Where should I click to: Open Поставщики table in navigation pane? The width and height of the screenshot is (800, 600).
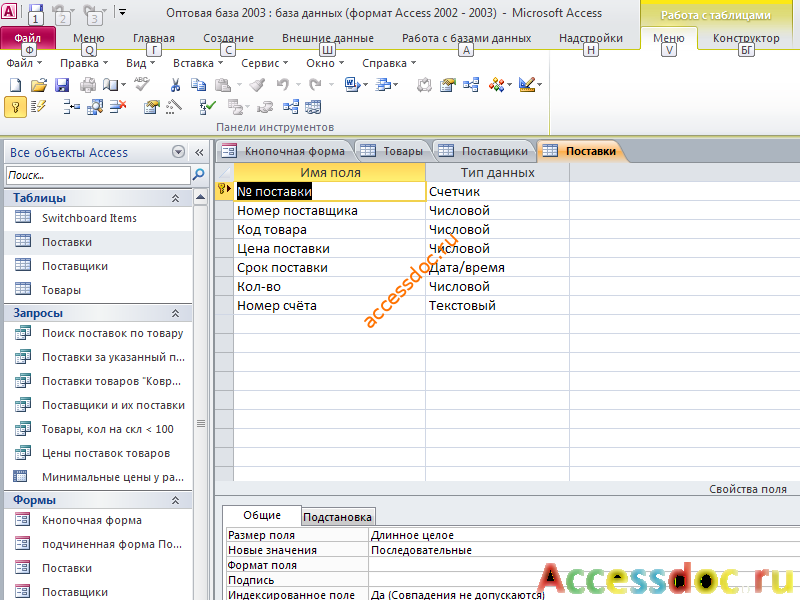coord(74,266)
